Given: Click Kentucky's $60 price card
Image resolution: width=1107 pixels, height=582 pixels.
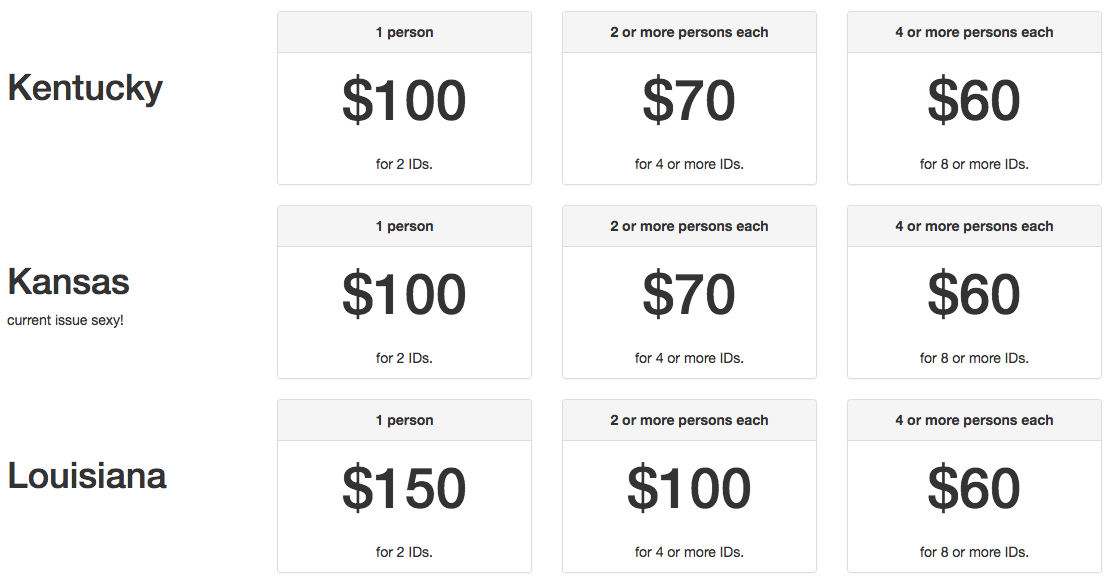Looking at the screenshot, I should click(x=974, y=100).
